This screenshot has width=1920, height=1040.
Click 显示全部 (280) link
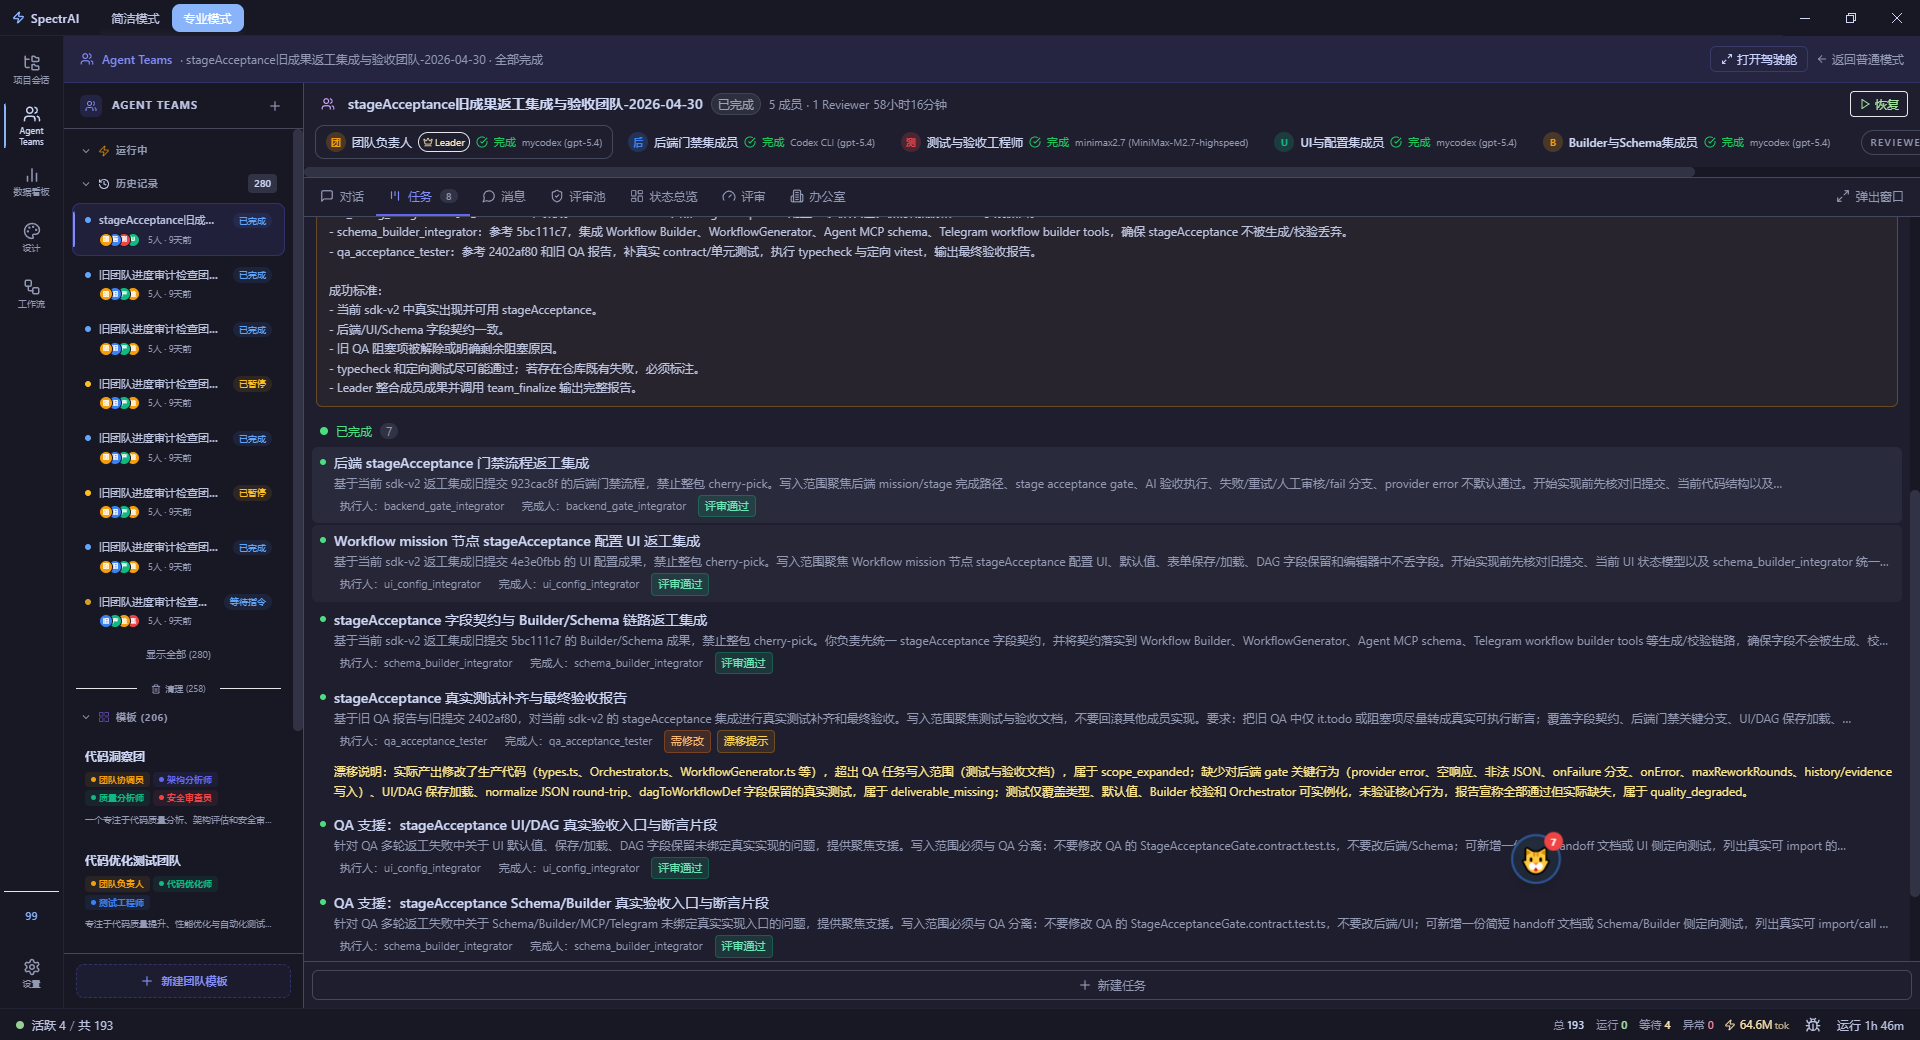178,655
